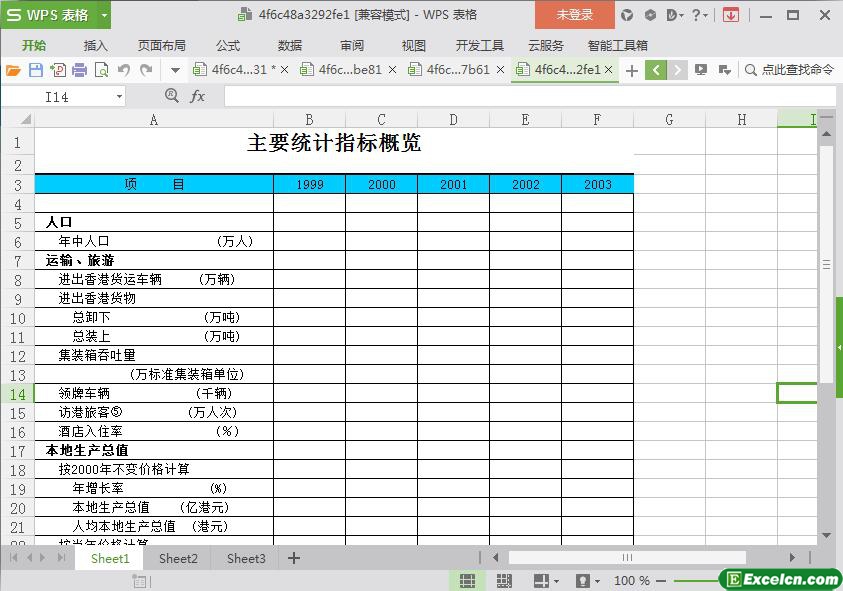Open the Name Box dropdown arrow
Viewport: 843px width, 591px height.
pos(119,97)
